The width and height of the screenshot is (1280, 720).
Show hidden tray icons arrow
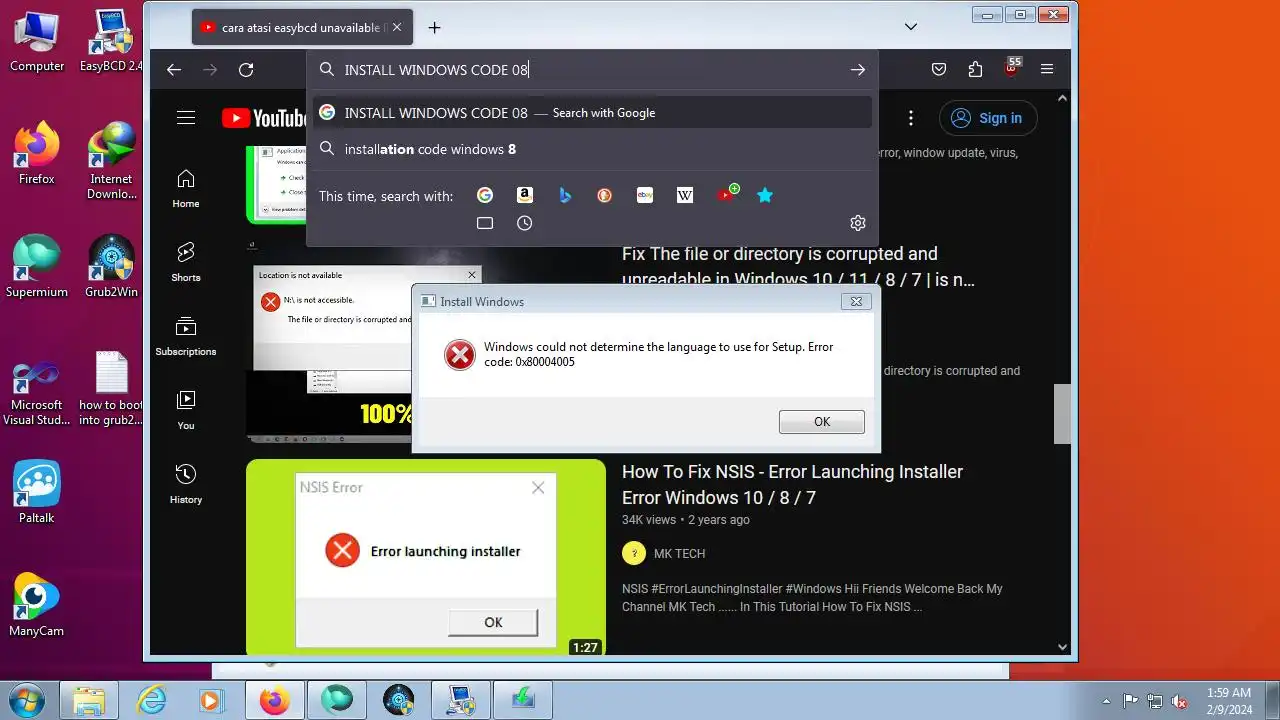click(x=1106, y=701)
